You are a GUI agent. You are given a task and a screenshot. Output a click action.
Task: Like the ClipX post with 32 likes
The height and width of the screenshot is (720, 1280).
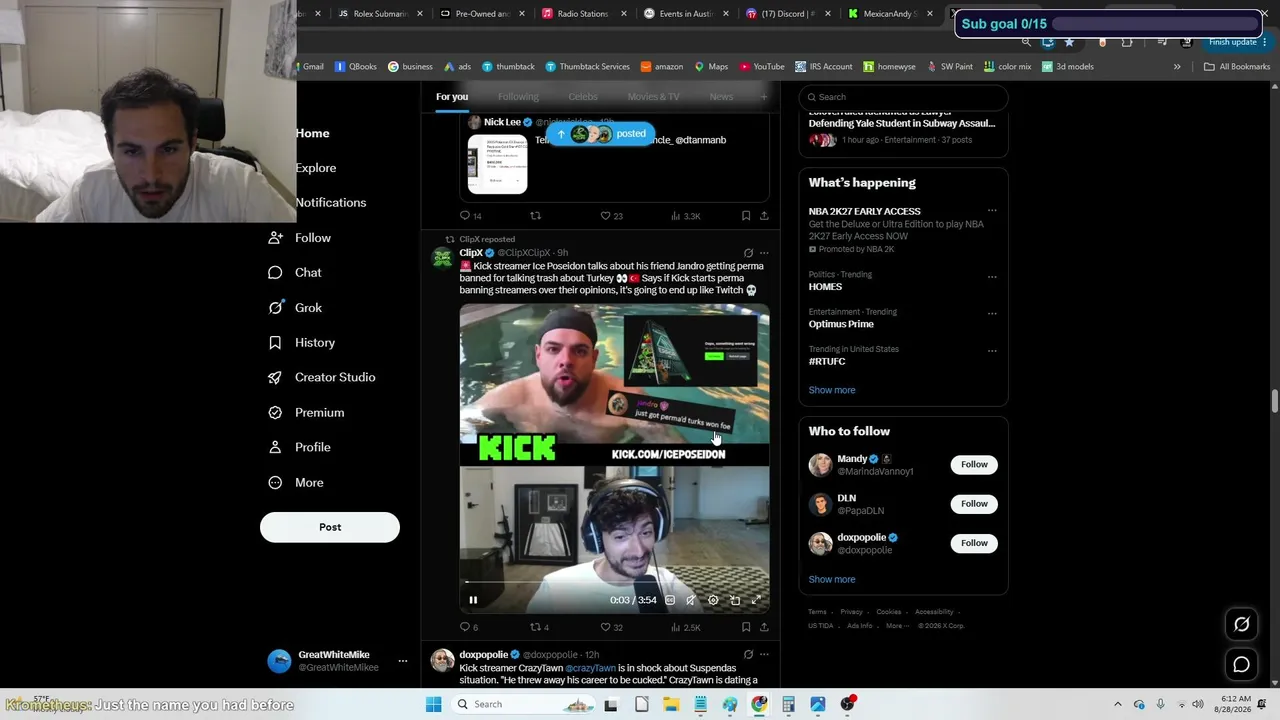[611, 628]
